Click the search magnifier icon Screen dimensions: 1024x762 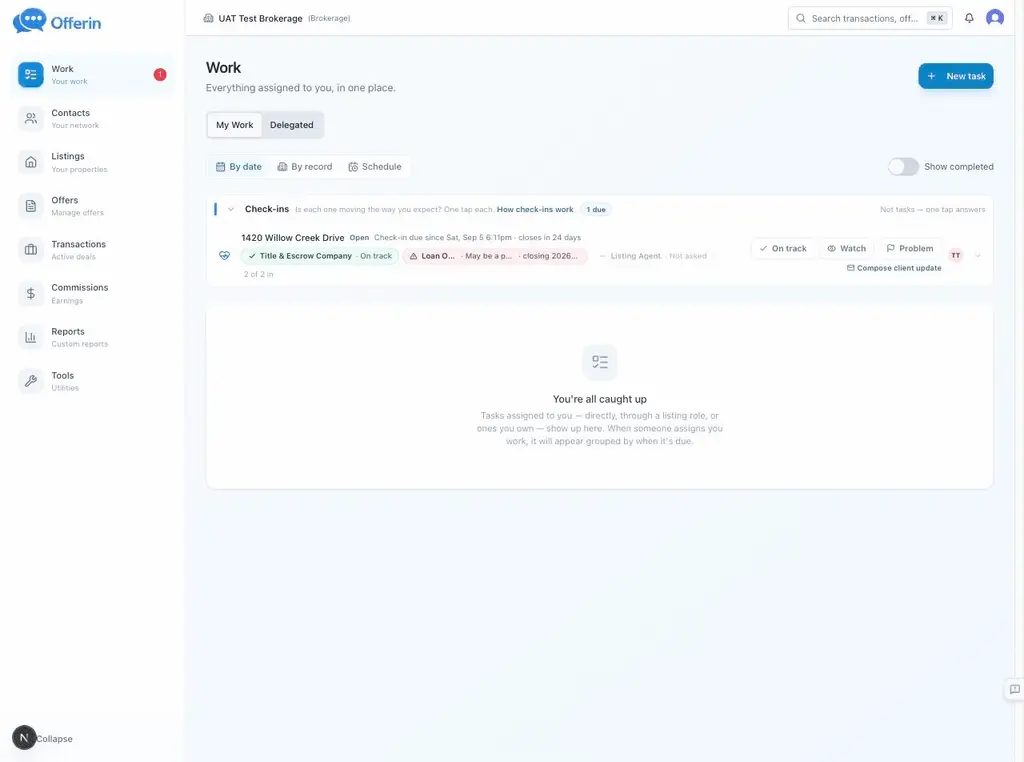tap(801, 18)
